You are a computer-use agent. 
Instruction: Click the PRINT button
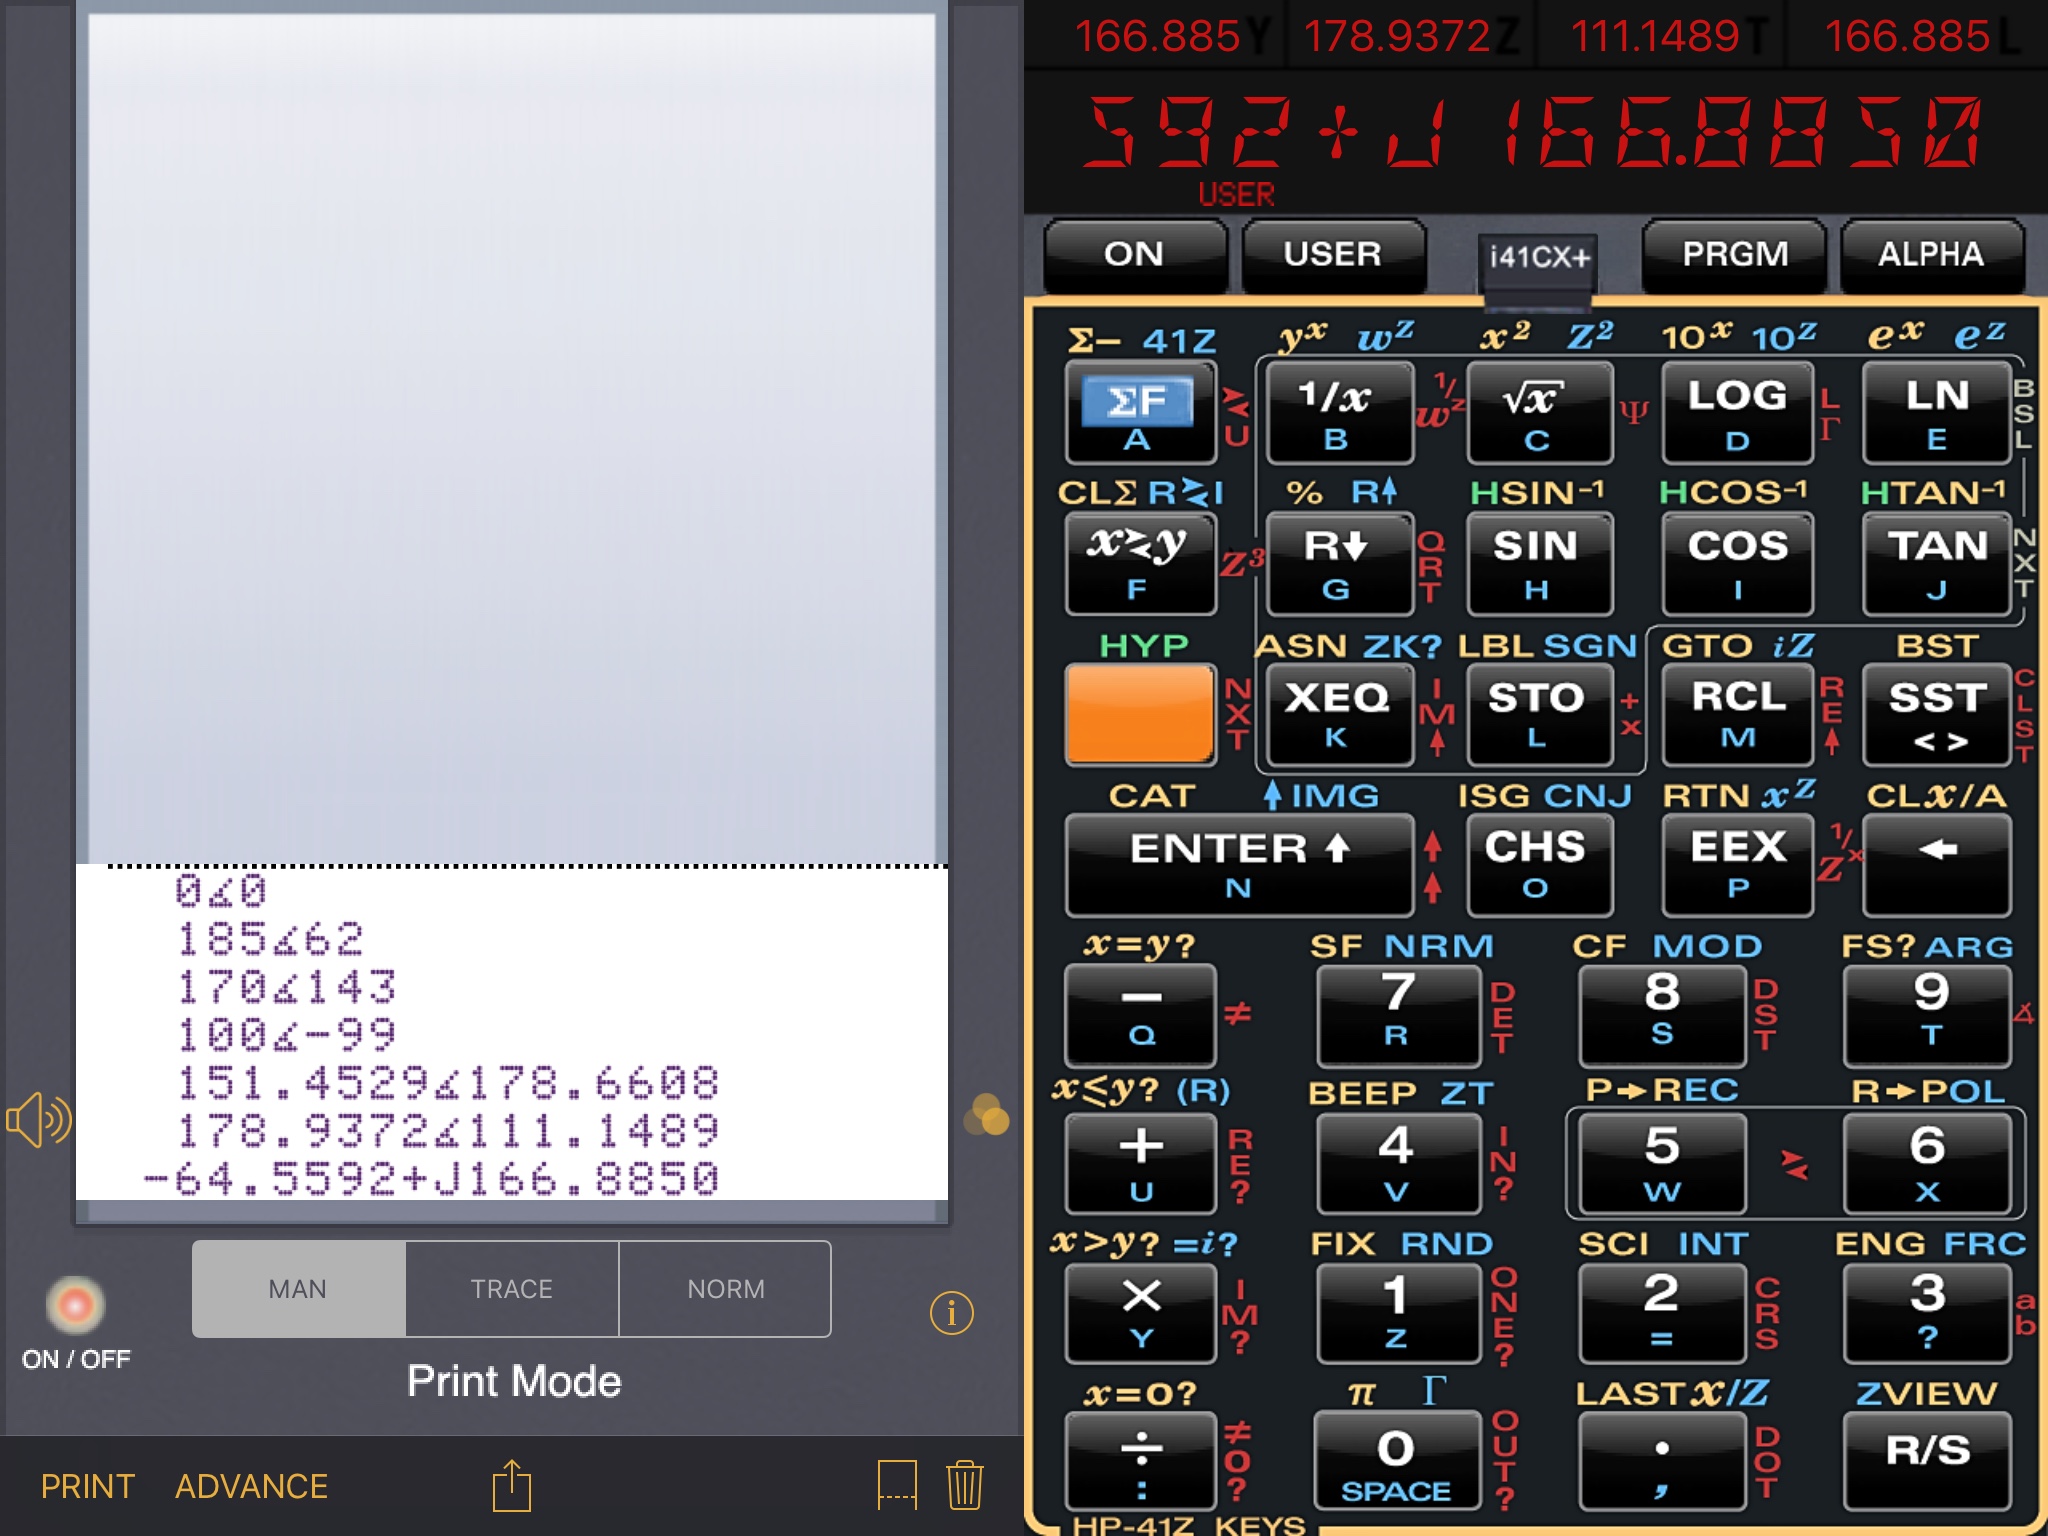coord(87,1486)
